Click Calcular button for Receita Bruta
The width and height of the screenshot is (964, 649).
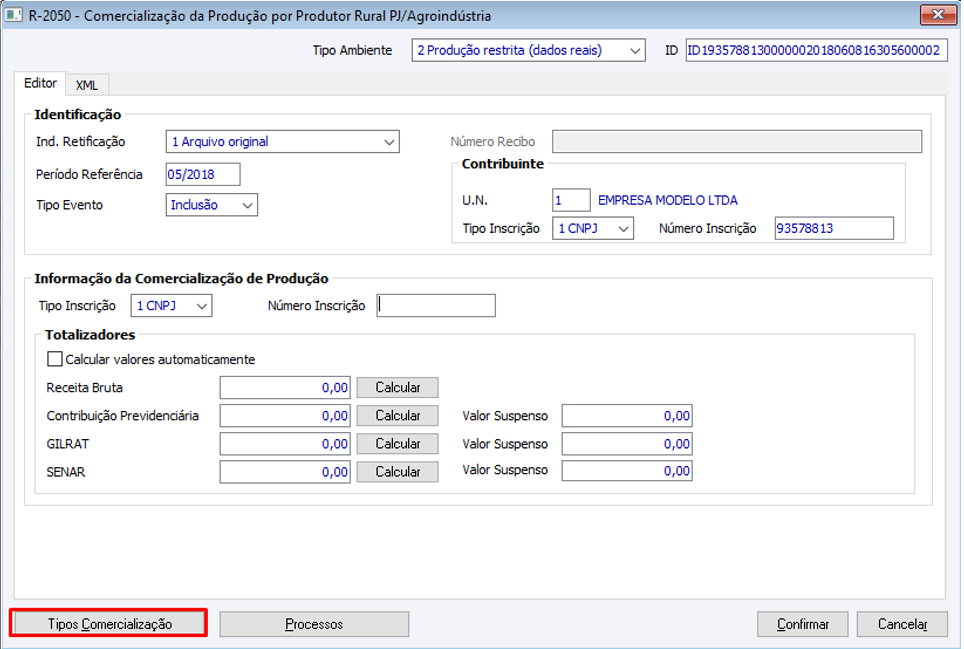(x=397, y=387)
